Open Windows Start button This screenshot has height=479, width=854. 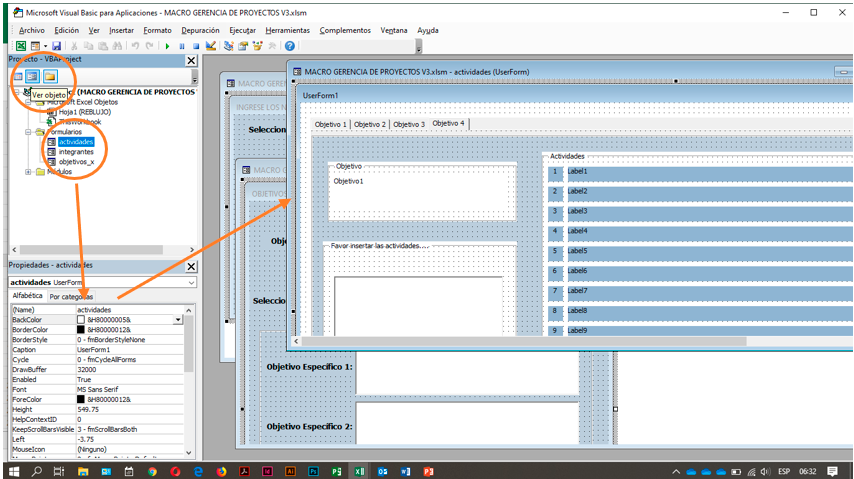(14, 471)
